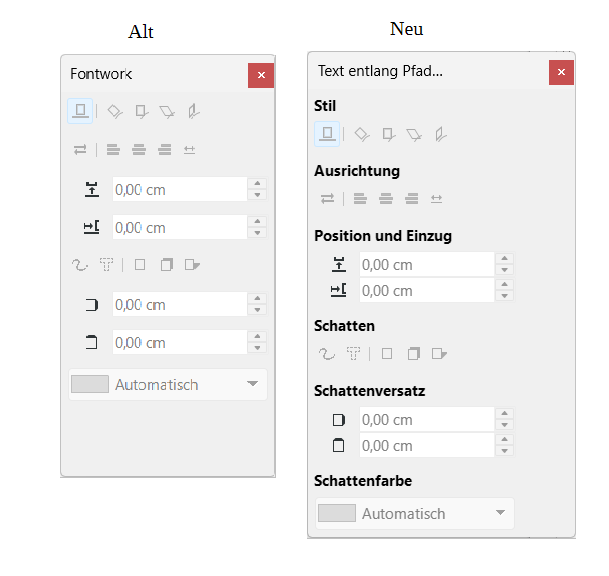Toggle Text Contour icon in Schatten section
Screen dimensions: 609x576
(x=353, y=353)
